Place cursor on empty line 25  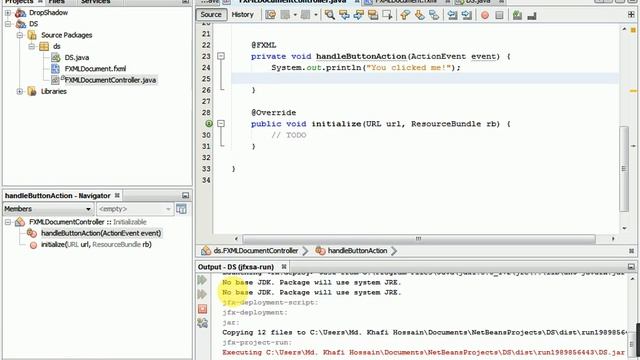pyautogui.click(x=424, y=79)
